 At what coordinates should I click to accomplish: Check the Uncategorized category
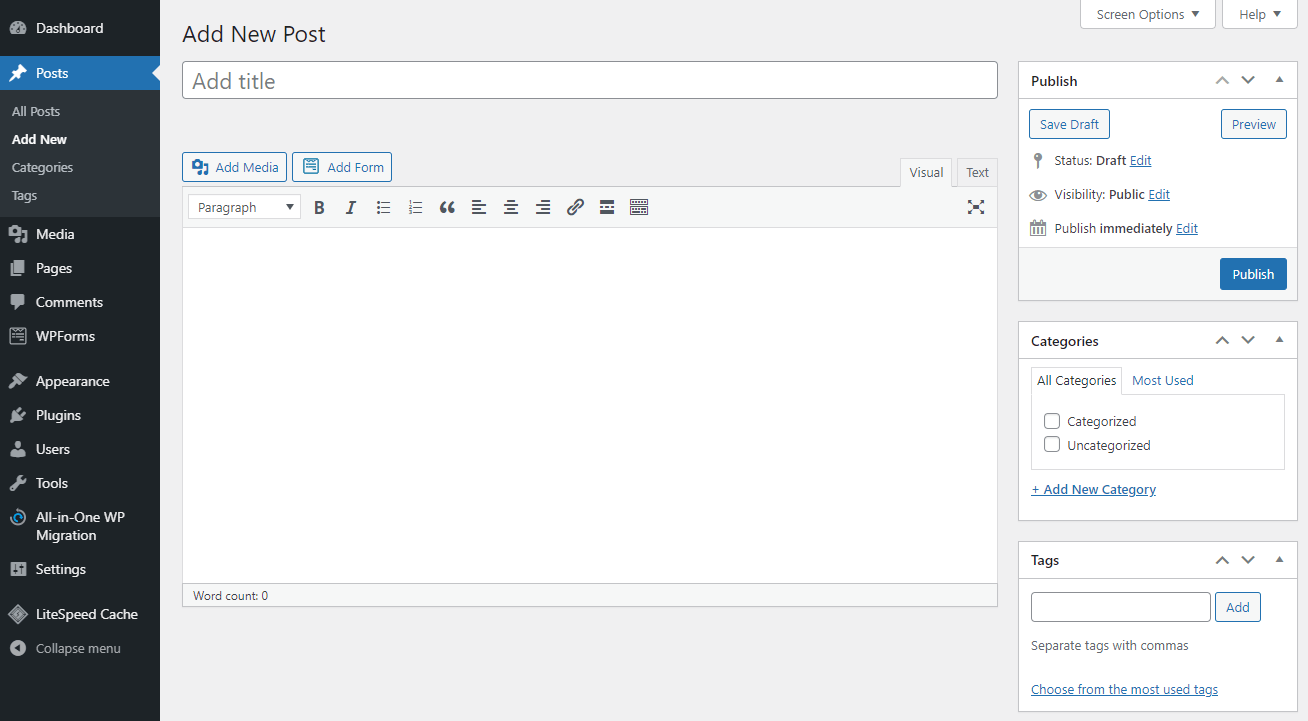click(1051, 444)
